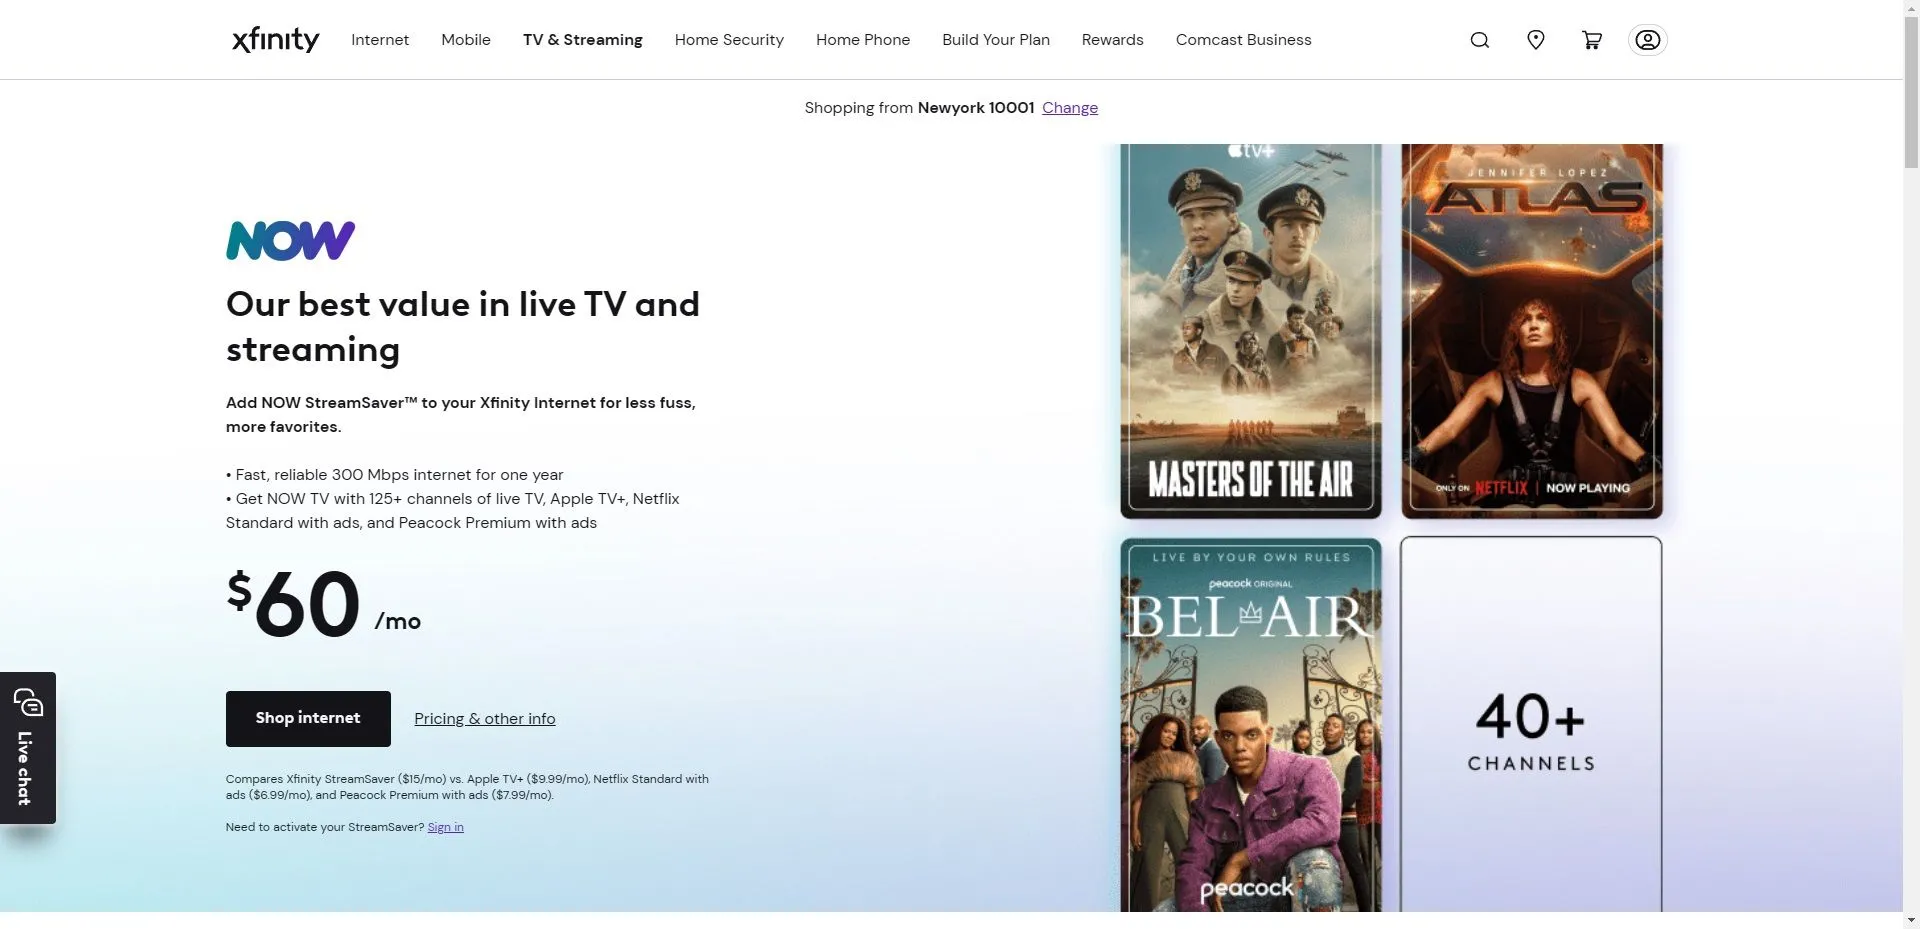Click Change location link

tap(1070, 108)
